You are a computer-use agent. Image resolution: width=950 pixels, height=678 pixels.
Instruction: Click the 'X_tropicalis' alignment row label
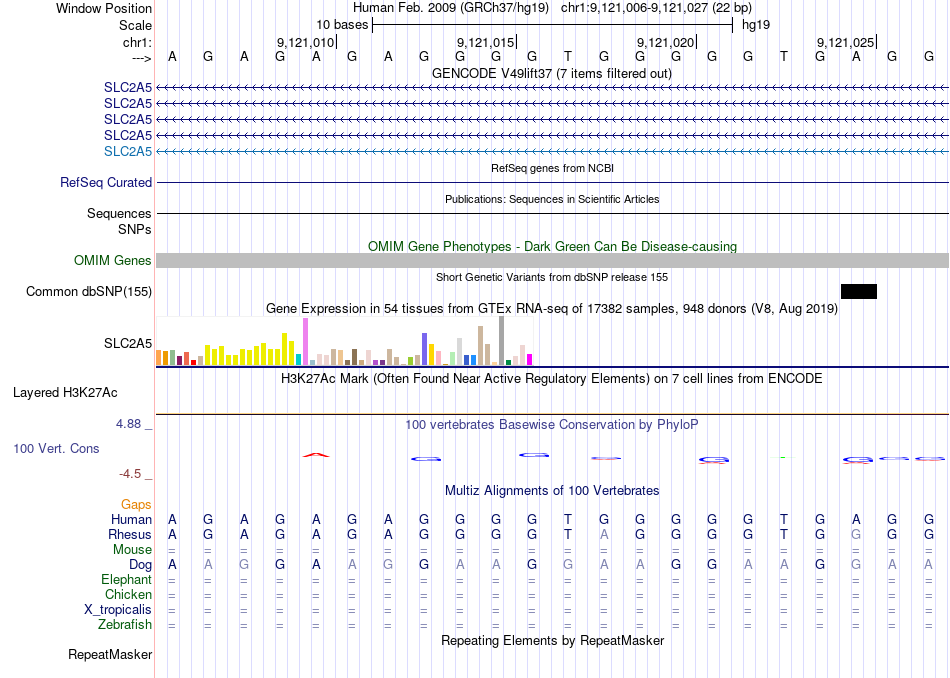[118, 610]
